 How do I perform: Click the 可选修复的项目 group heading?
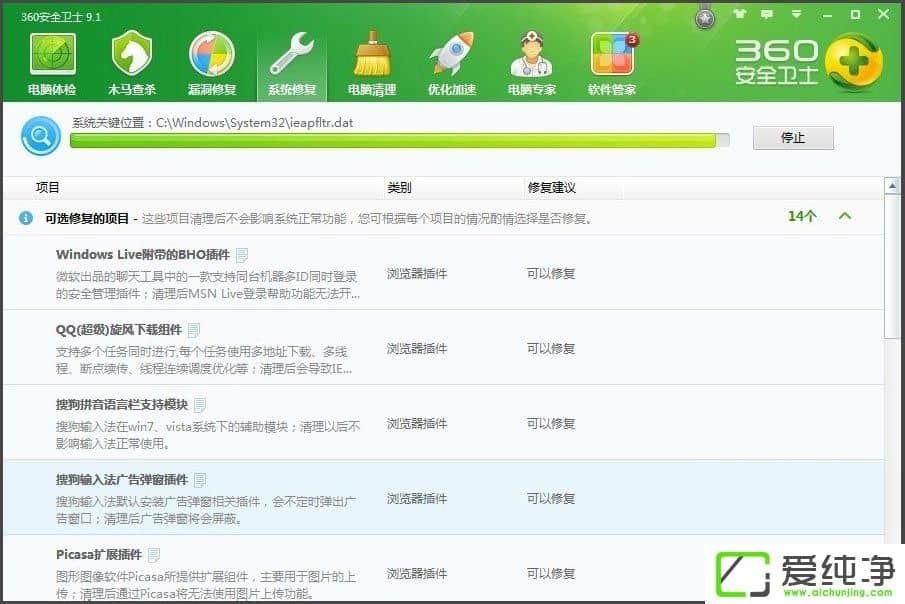[x=87, y=219]
